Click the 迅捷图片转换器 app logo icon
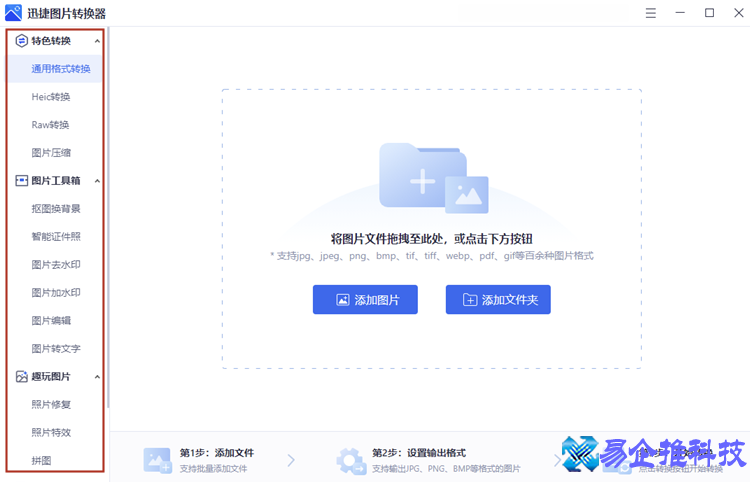Image resolution: width=750 pixels, height=482 pixels. (x=13, y=13)
